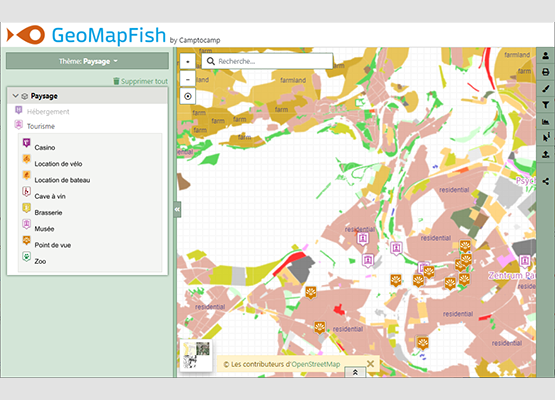555x400 pixels.
Task: Activate the geolocation button
Action: click(188, 96)
